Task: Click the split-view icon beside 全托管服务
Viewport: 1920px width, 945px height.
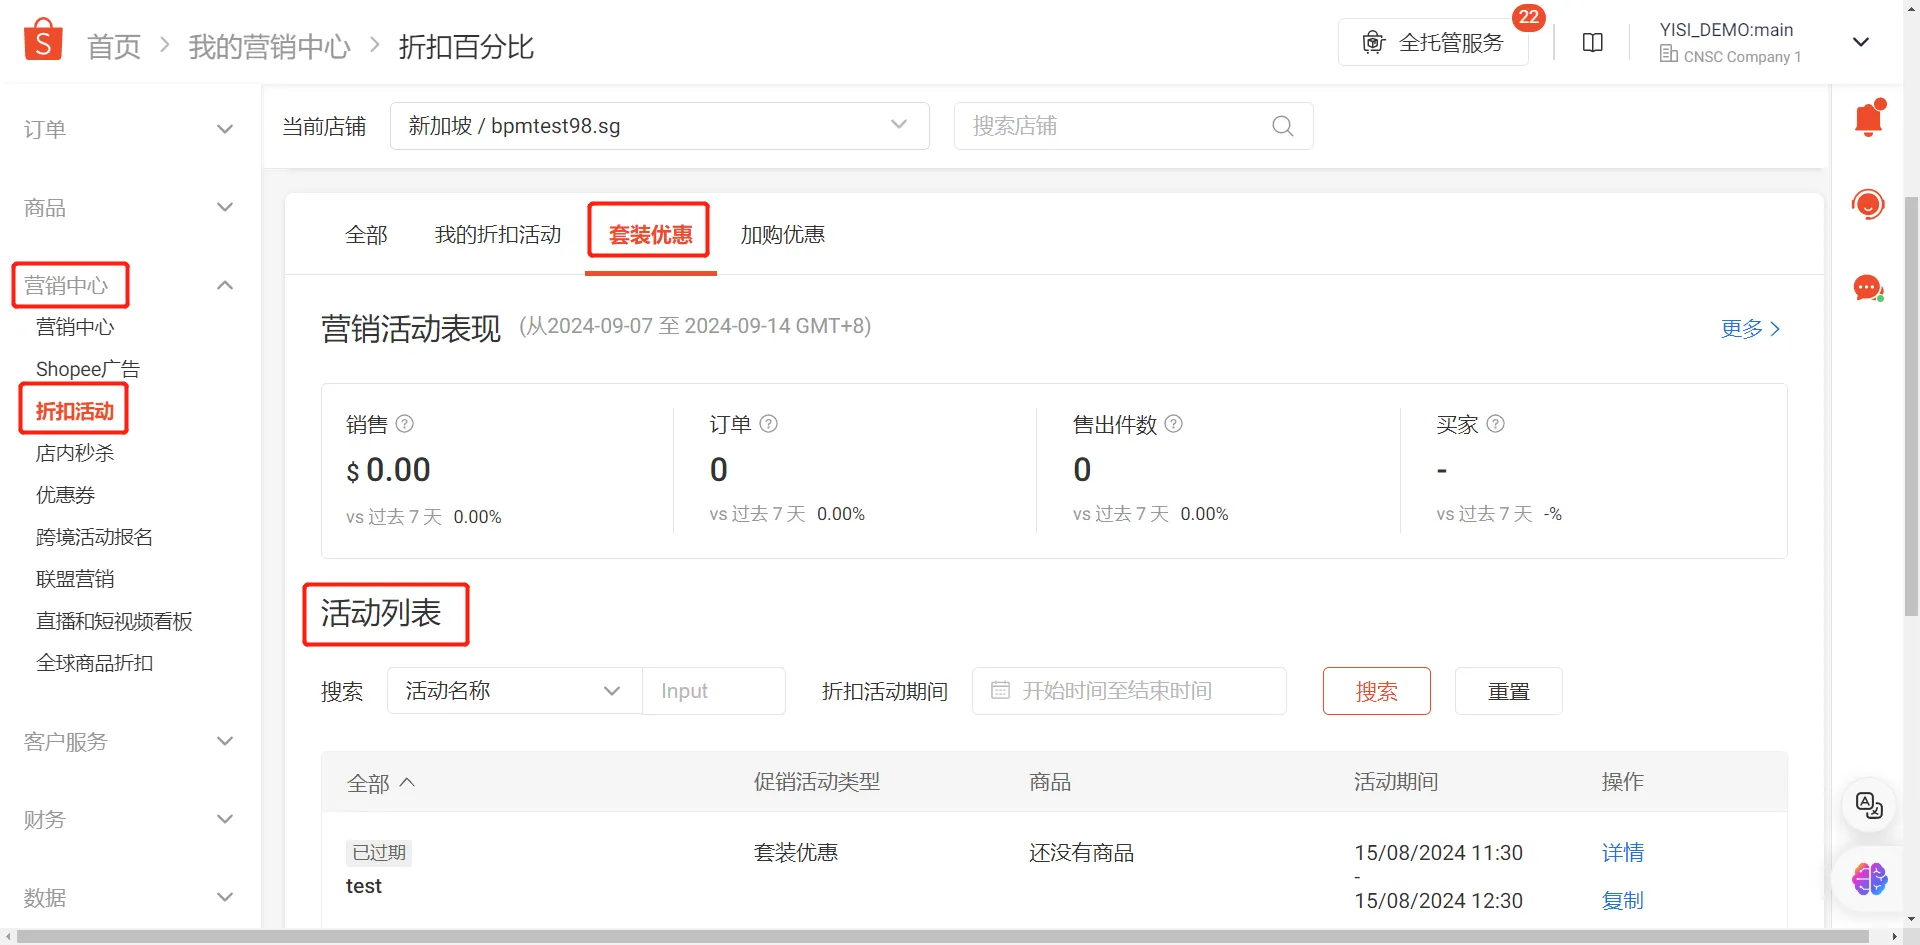Action: click(1592, 42)
